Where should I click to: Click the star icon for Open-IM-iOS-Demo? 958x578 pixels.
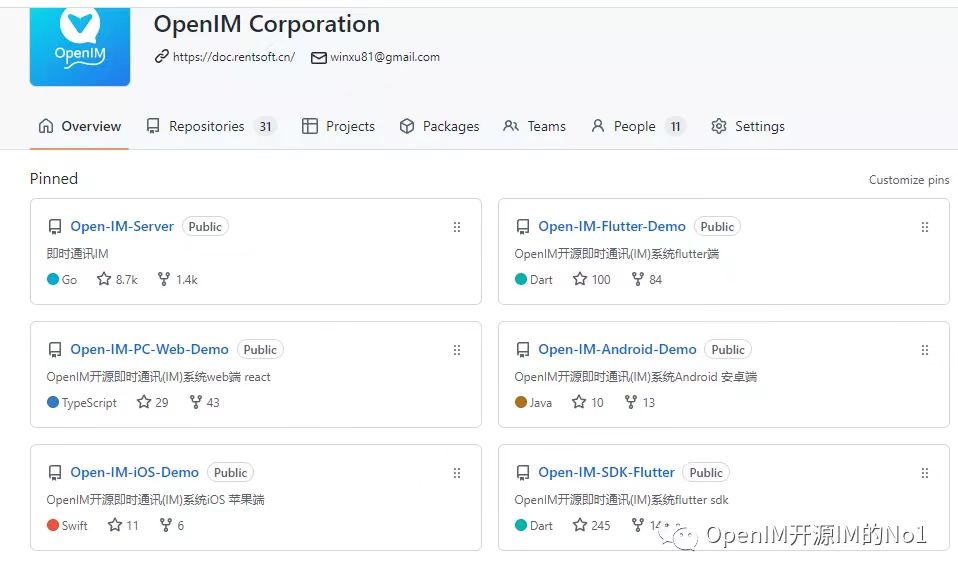coord(115,526)
